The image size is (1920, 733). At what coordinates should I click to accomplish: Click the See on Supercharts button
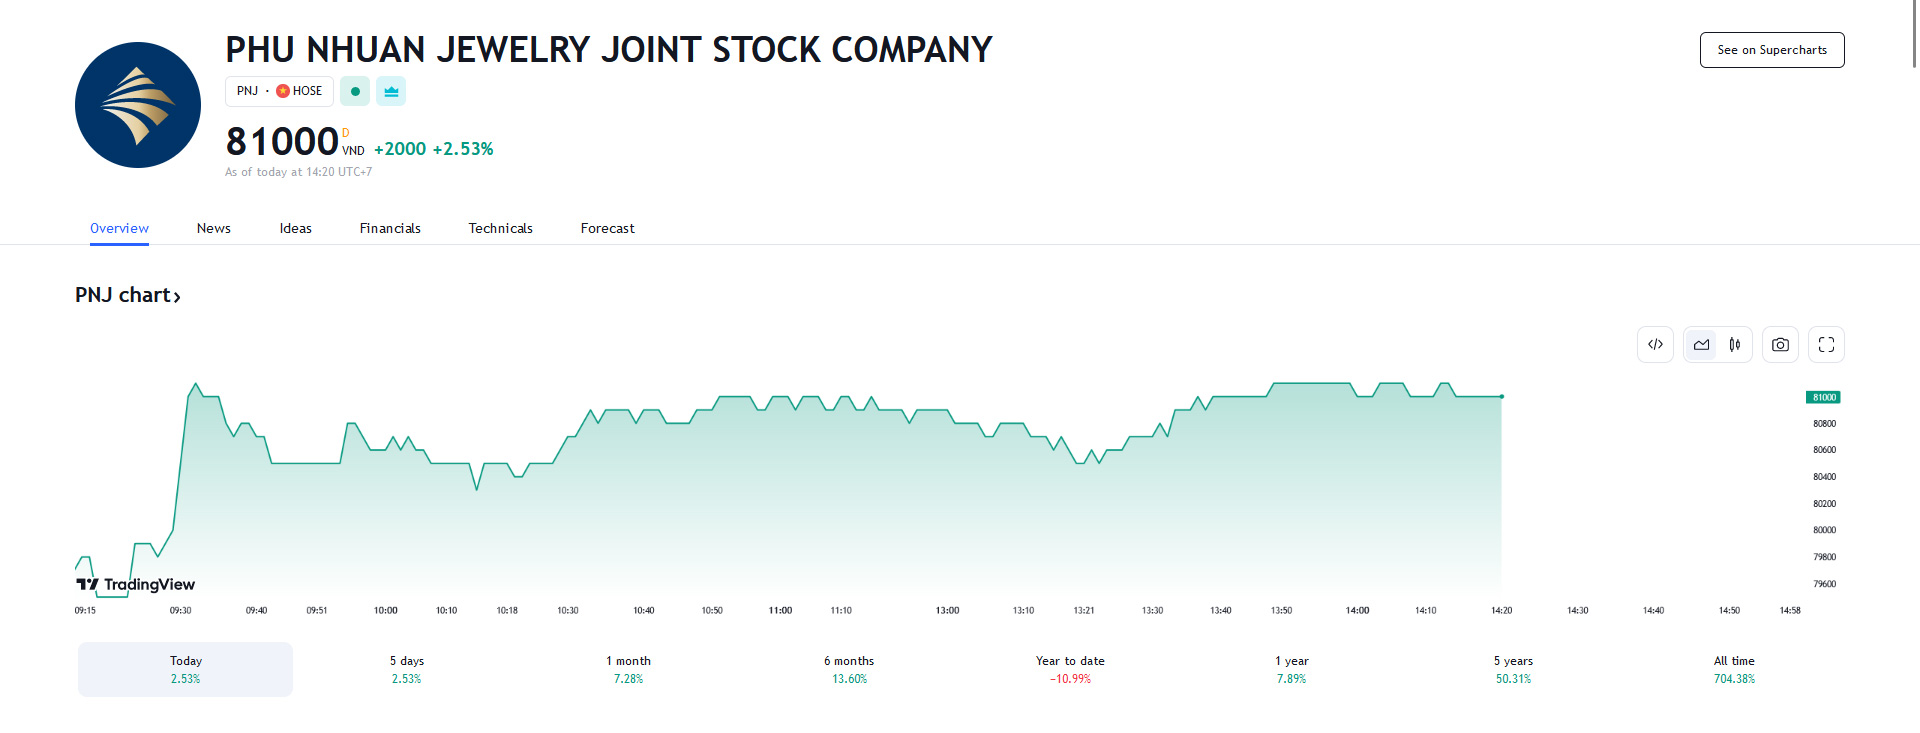1771,49
